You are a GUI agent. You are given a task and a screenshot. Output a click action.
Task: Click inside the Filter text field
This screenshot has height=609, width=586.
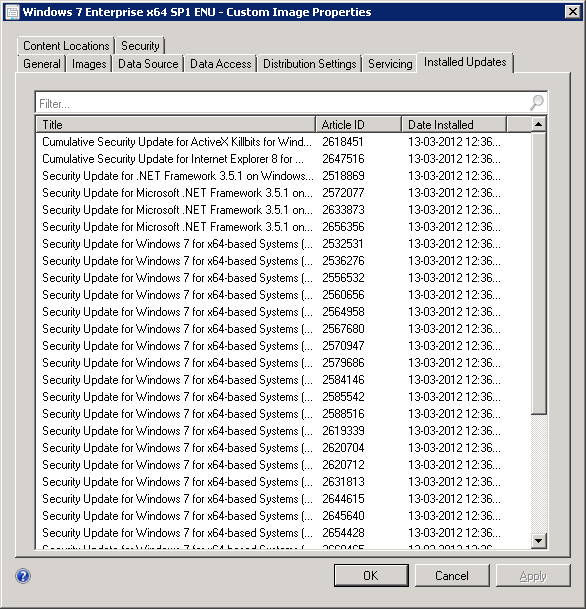283,103
